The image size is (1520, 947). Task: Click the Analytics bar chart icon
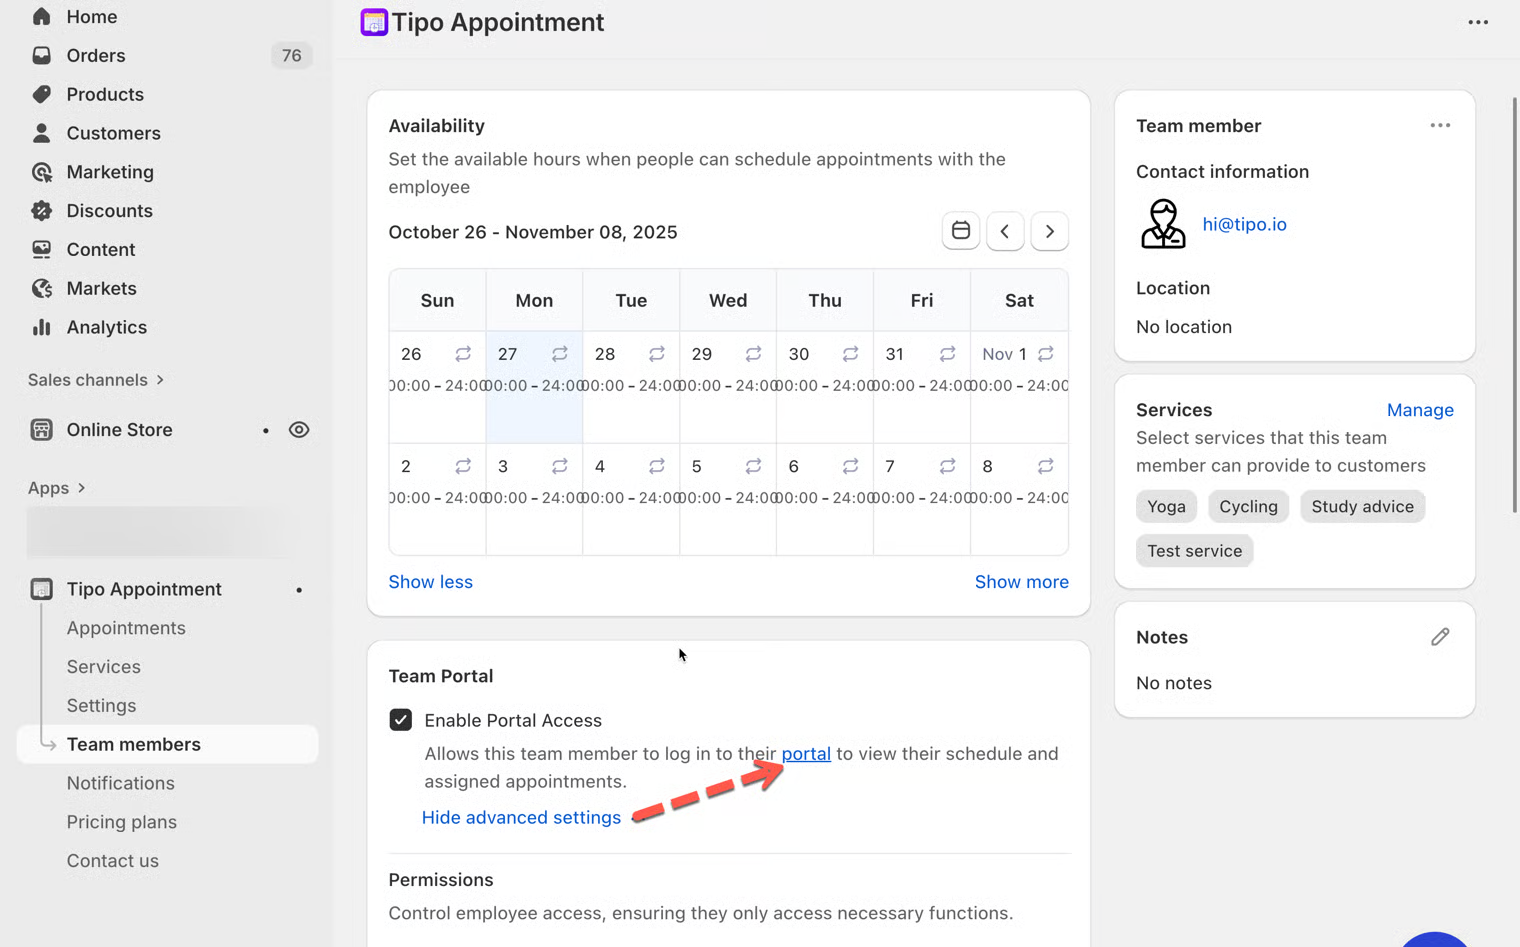click(41, 327)
